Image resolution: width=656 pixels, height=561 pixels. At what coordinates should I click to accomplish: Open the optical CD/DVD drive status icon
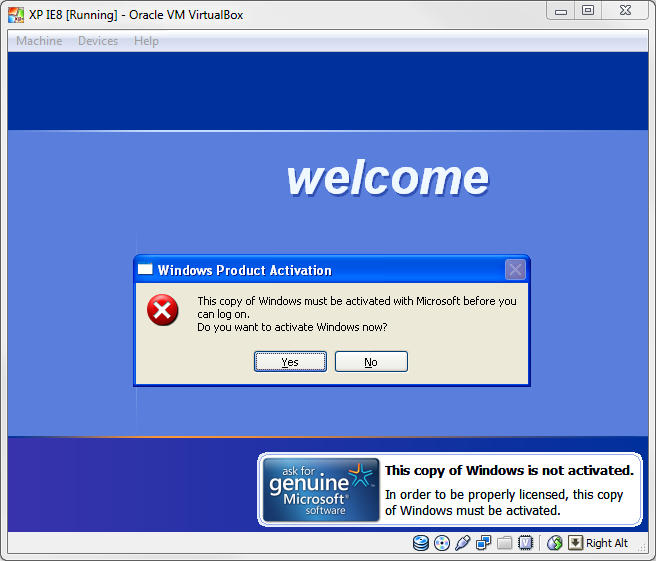pyautogui.click(x=442, y=543)
